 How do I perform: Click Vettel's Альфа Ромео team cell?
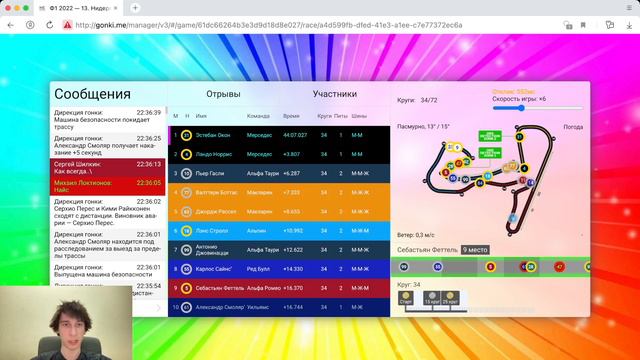[x=263, y=288]
